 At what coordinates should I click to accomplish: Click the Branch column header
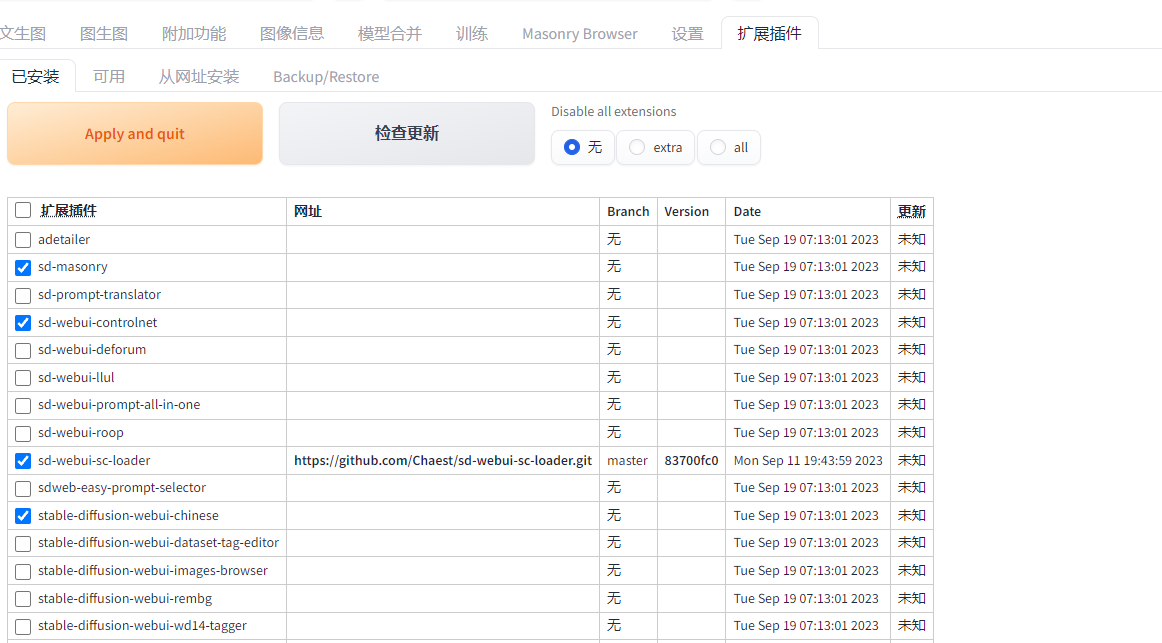pos(628,211)
